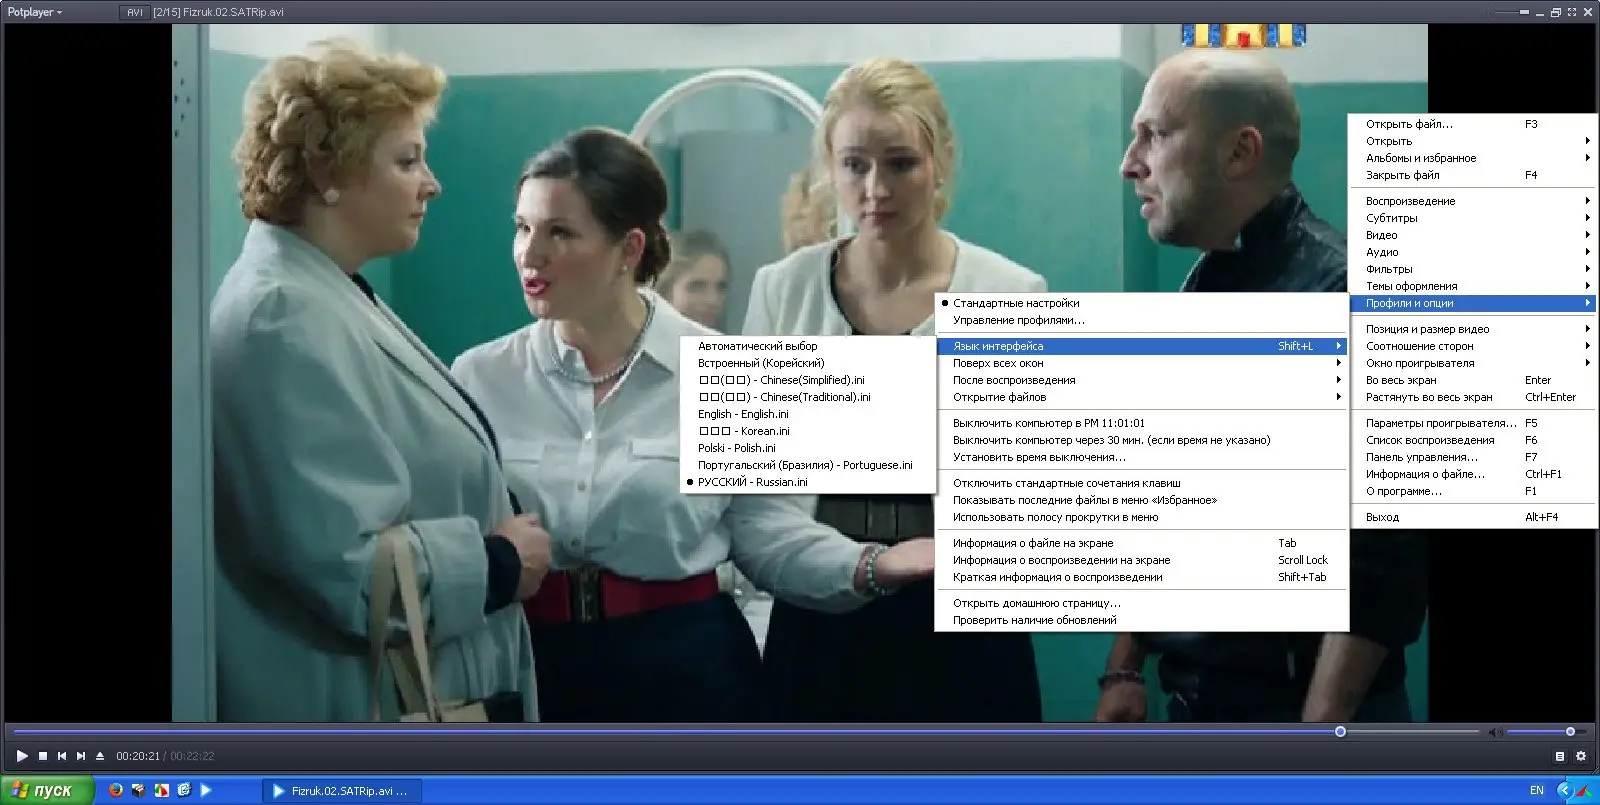Click the AVI format badge in the title bar
This screenshot has height=805, width=1600.
[x=134, y=12]
